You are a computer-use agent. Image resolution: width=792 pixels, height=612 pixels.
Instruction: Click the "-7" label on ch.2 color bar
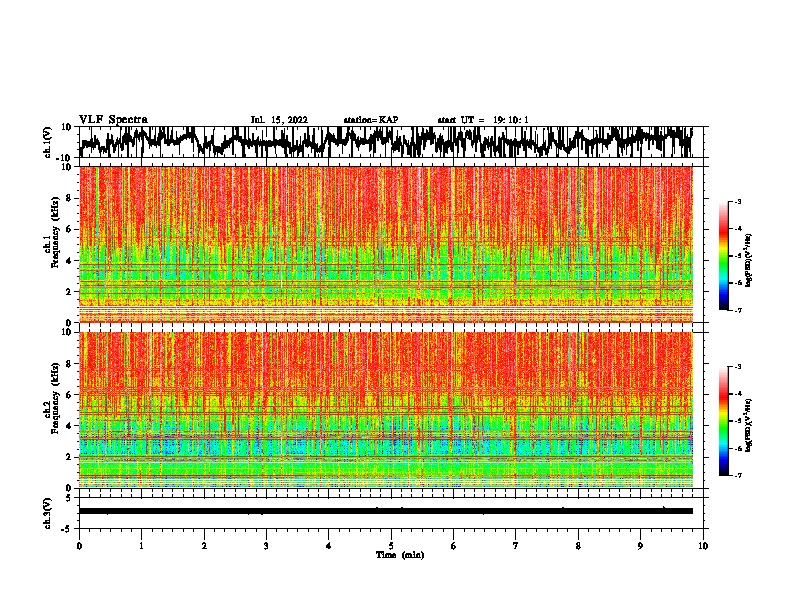point(738,475)
